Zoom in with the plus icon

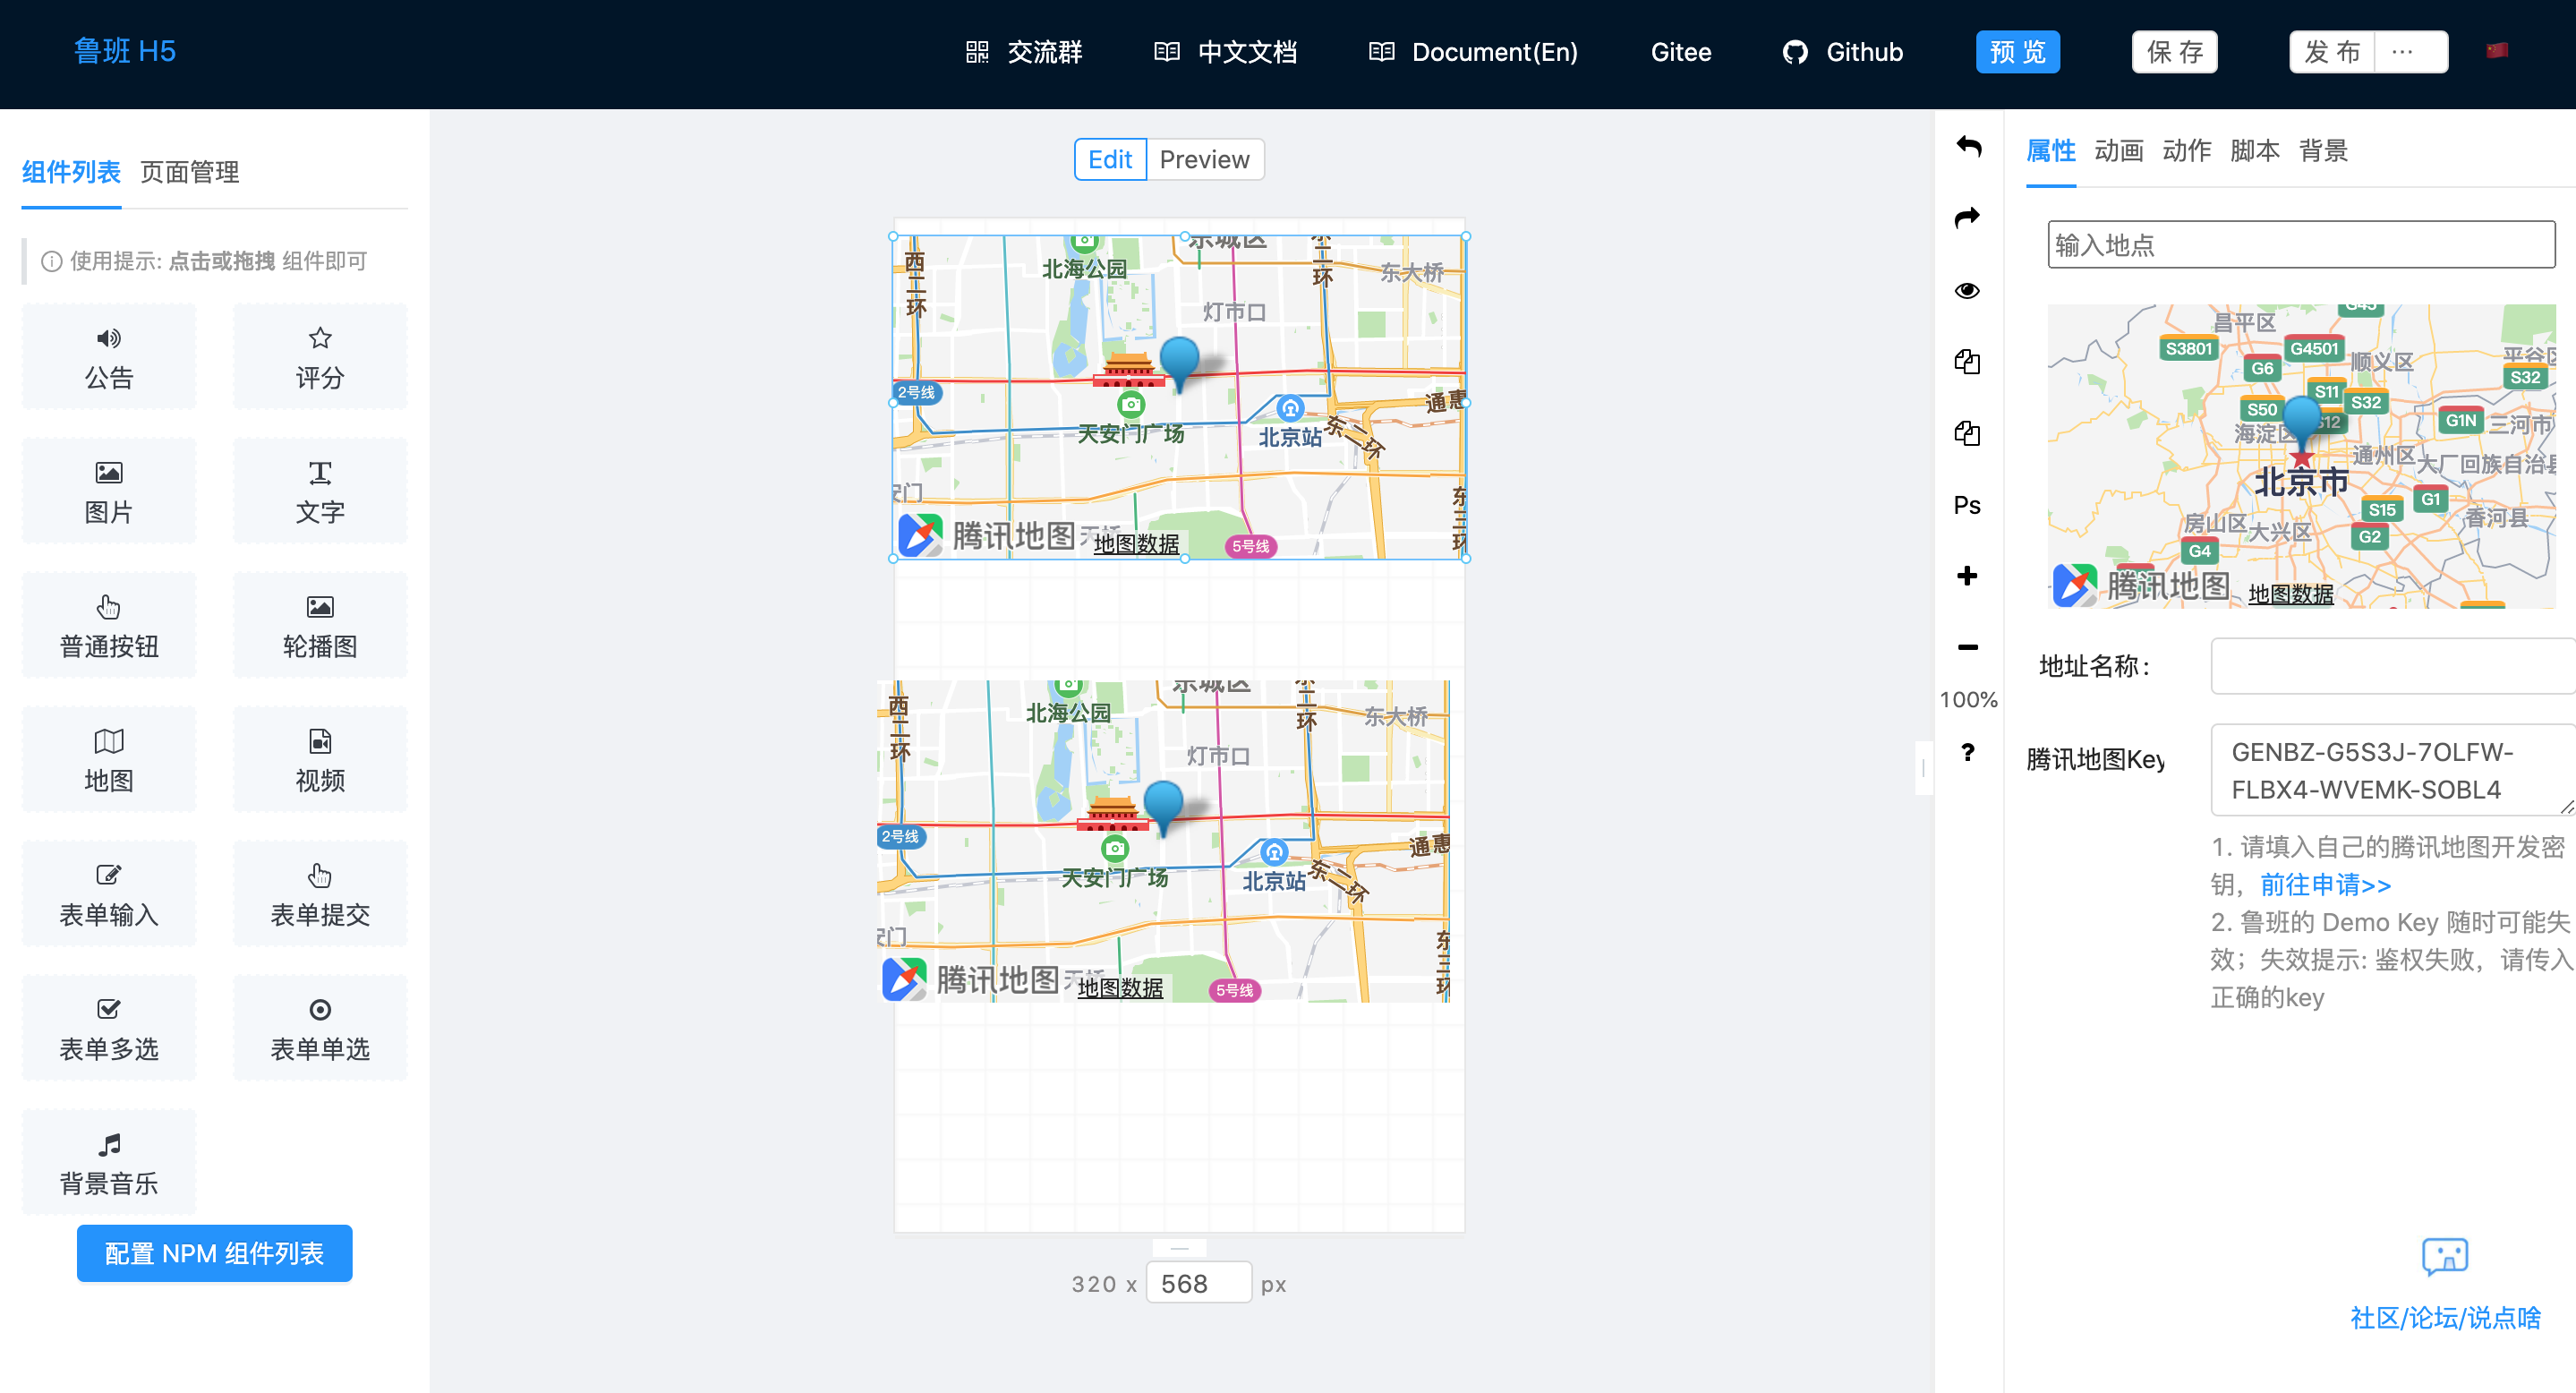click(1967, 576)
